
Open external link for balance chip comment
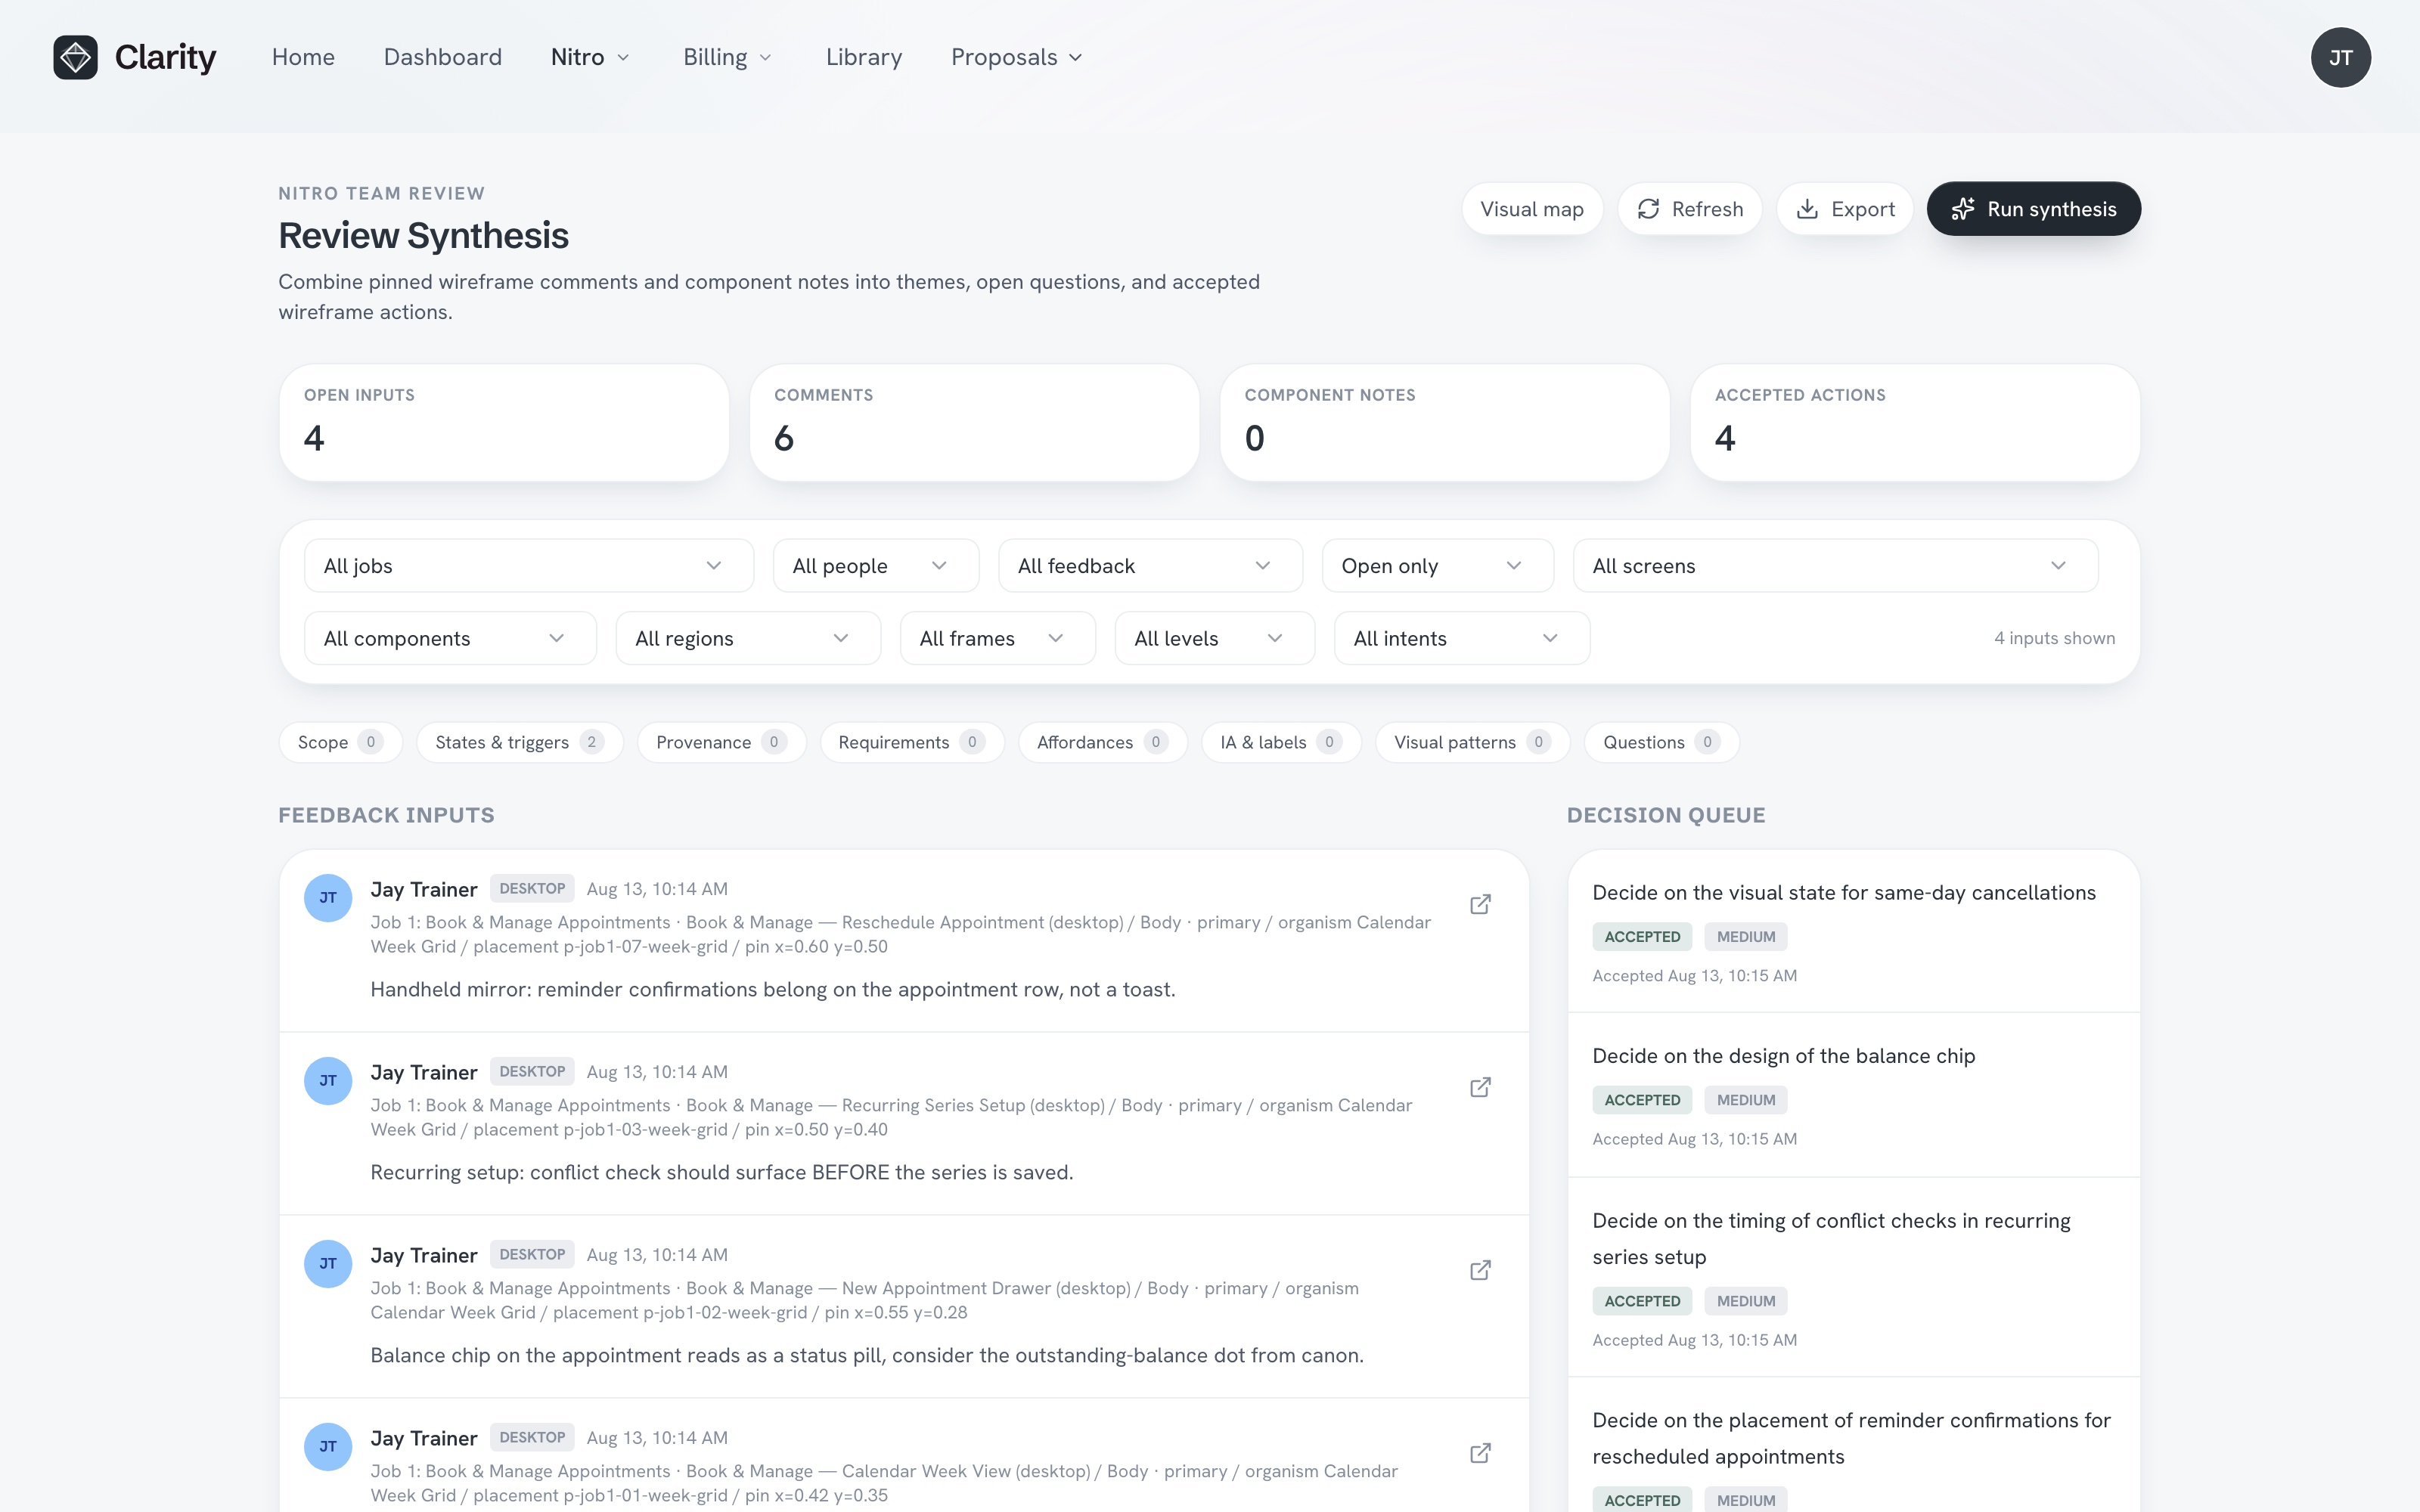tap(1480, 1270)
